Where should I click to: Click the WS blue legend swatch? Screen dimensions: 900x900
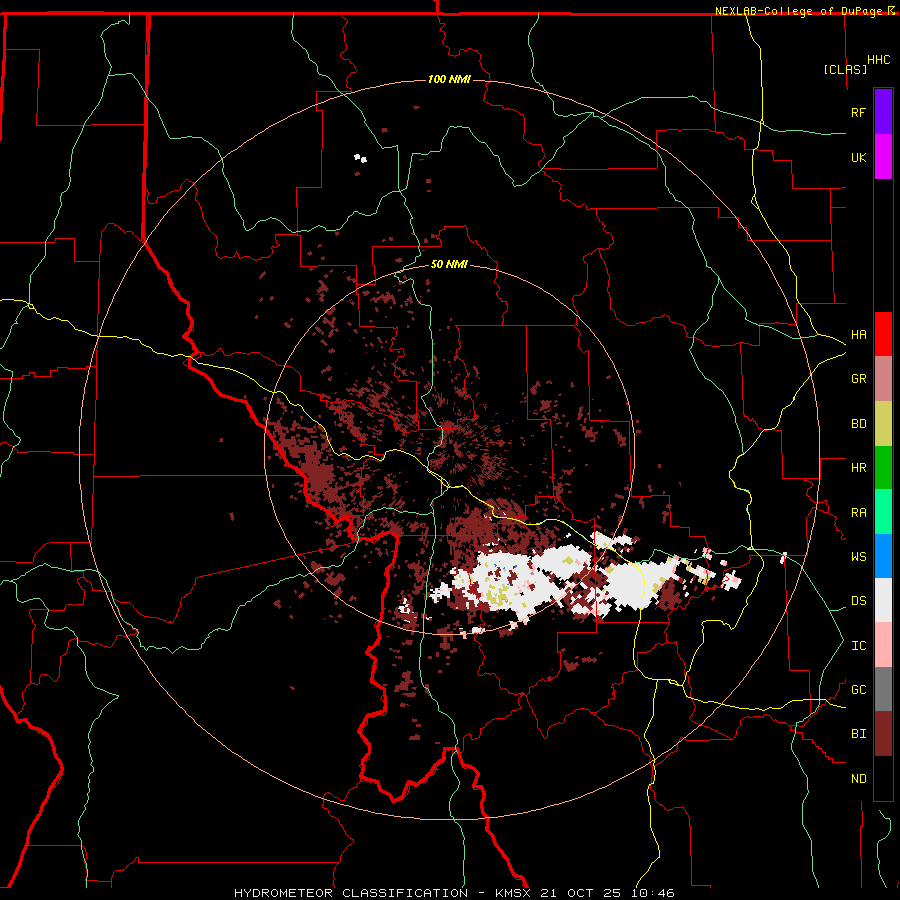point(883,556)
